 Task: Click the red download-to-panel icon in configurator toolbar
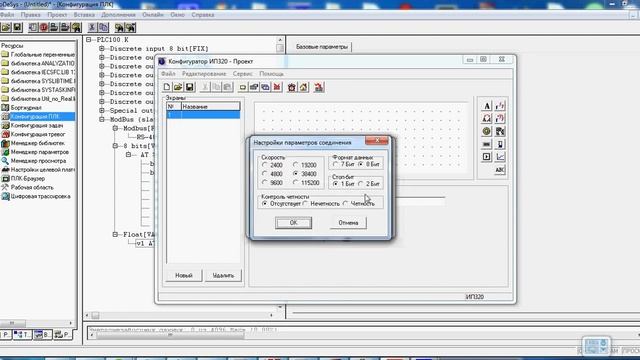[x=319, y=87]
